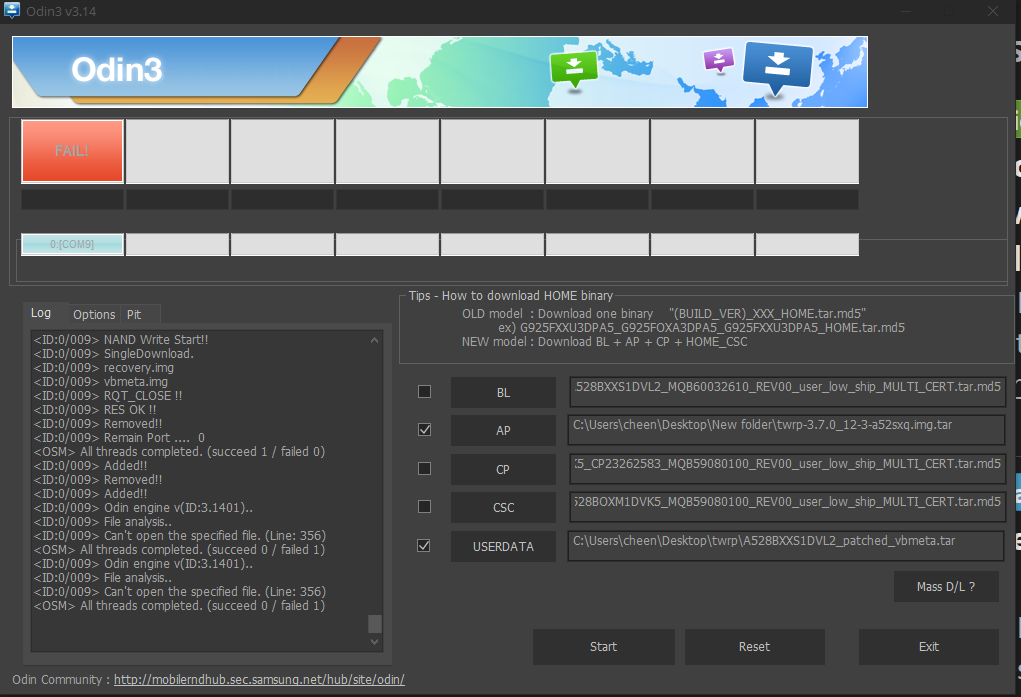Screen dimensions: 1021x697
Task: Click the red FAIL! status box
Action: (x=72, y=150)
